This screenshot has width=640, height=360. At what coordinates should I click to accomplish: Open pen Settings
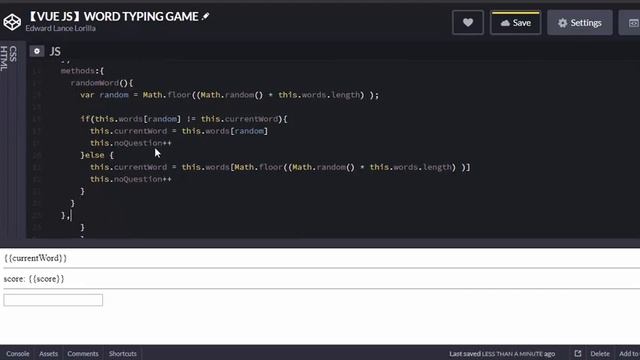coord(580,23)
